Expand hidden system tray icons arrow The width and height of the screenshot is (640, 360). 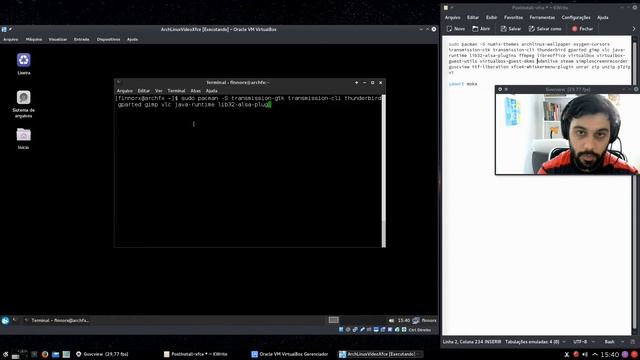[x=595, y=354]
